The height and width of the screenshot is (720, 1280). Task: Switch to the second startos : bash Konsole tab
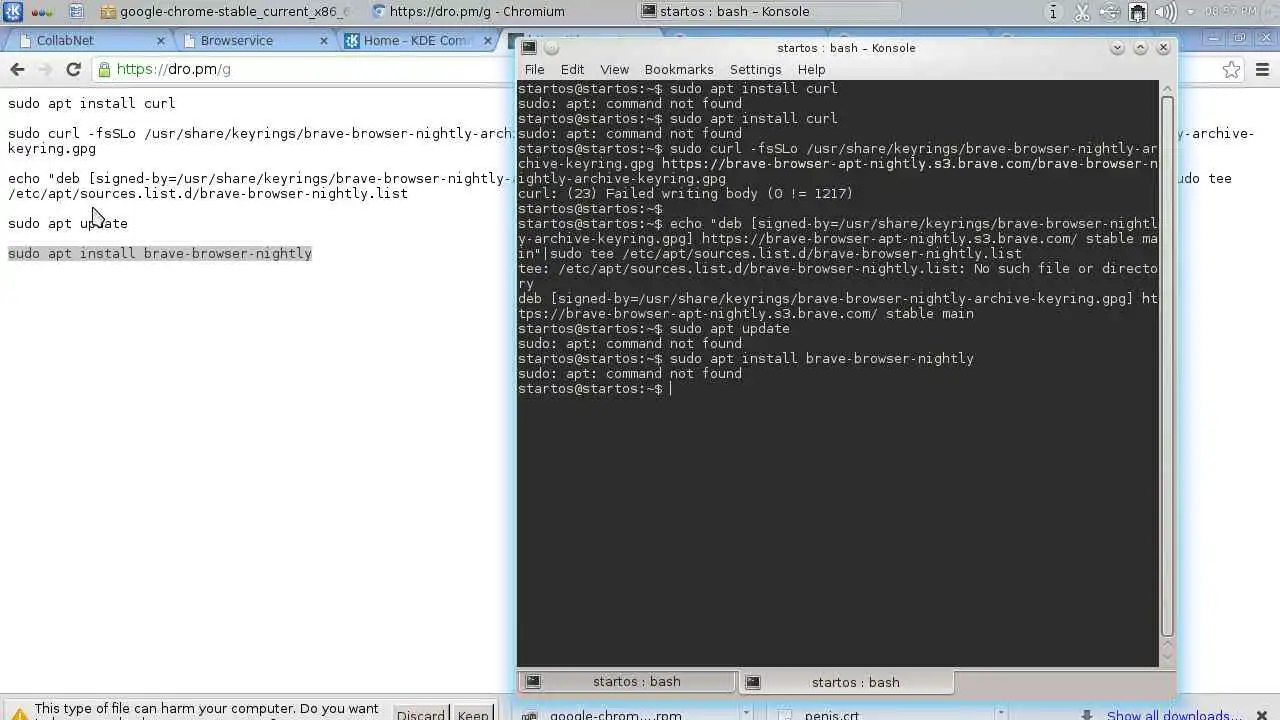pyautogui.click(x=846, y=682)
